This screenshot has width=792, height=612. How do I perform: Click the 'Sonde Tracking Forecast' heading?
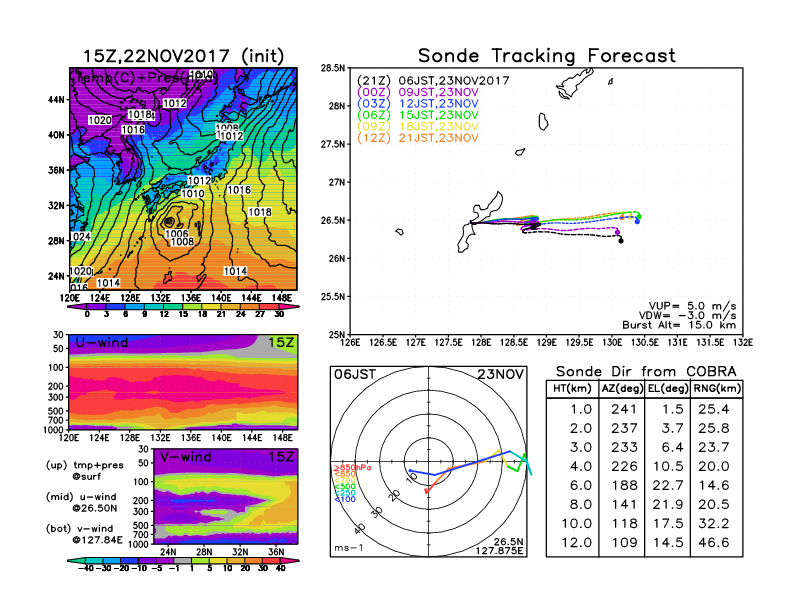click(x=547, y=56)
